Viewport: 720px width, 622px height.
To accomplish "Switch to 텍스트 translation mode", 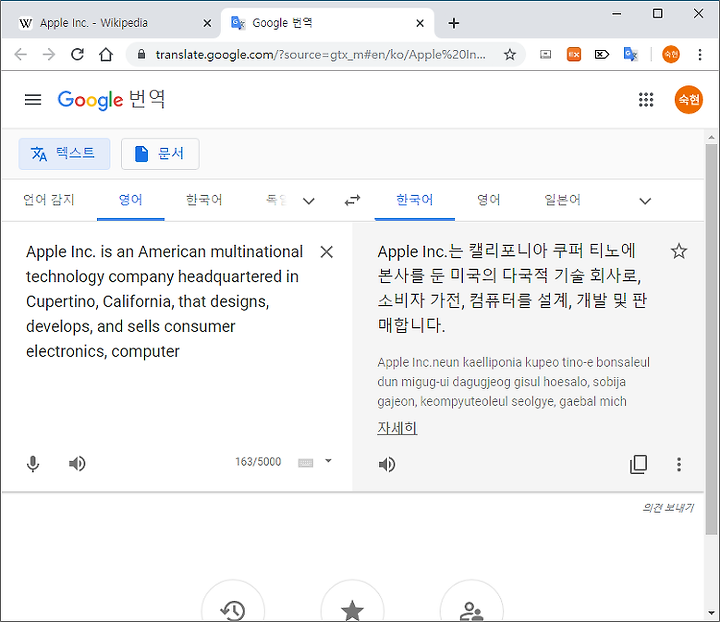I will (x=64, y=154).
